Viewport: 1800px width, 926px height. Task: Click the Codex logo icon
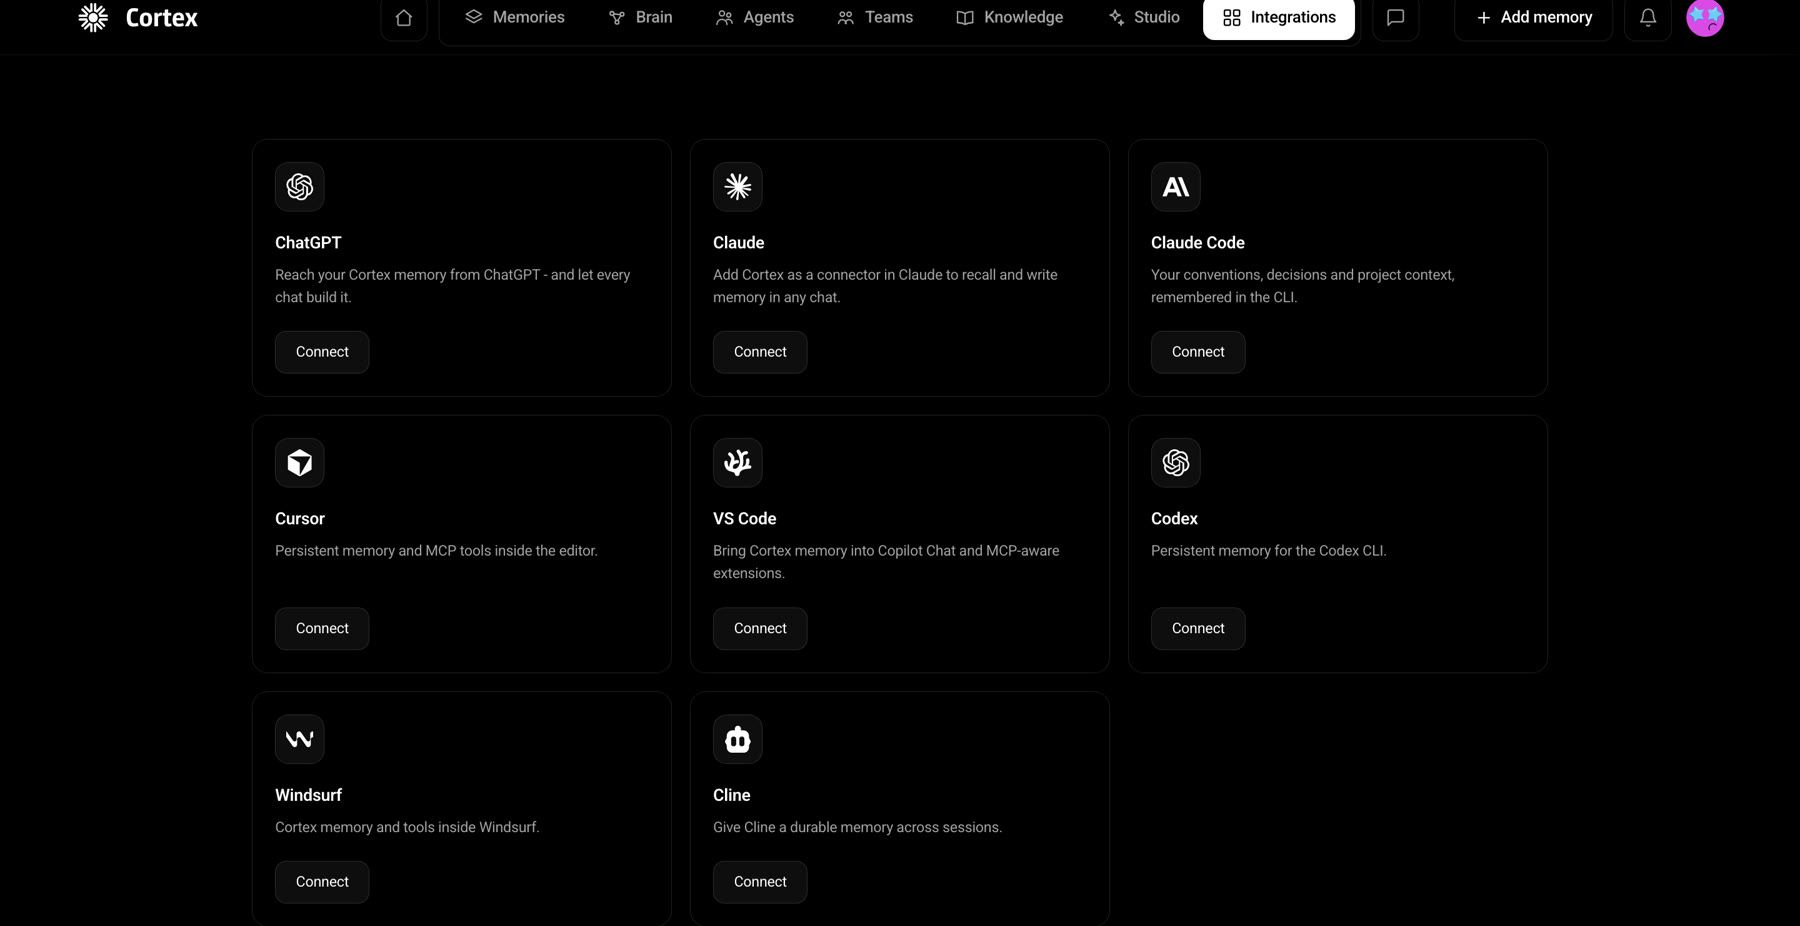click(x=1176, y=463)
